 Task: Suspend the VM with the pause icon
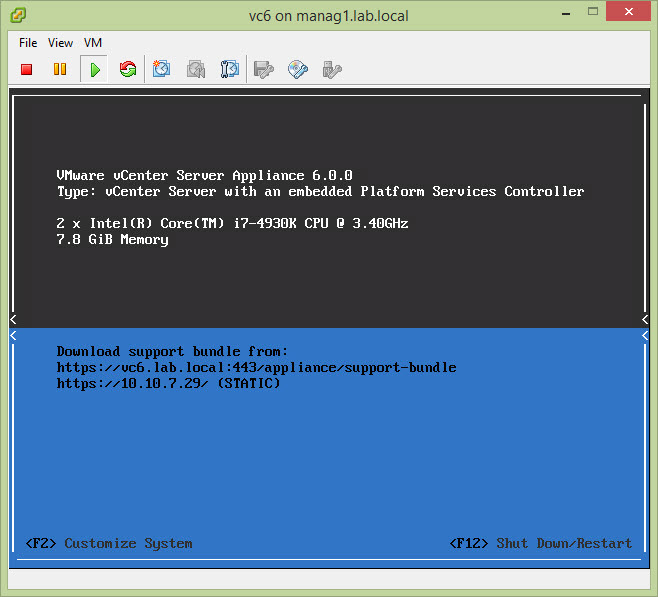60,69
